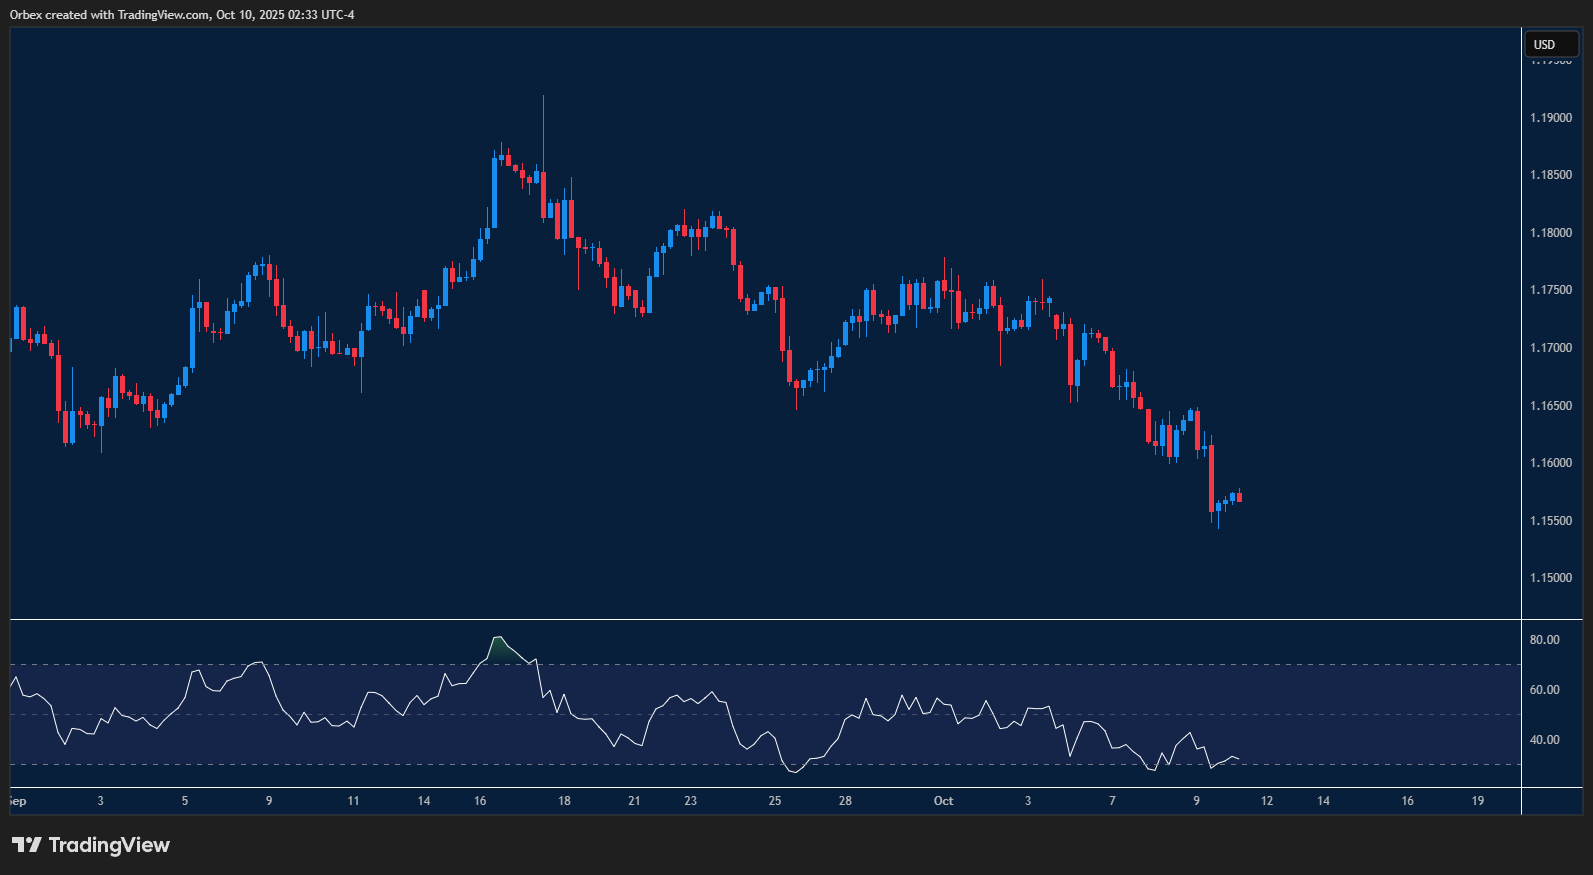Screen dimensions: 1593x875
Task: Open the USD currency selector
Action: 1550,44
